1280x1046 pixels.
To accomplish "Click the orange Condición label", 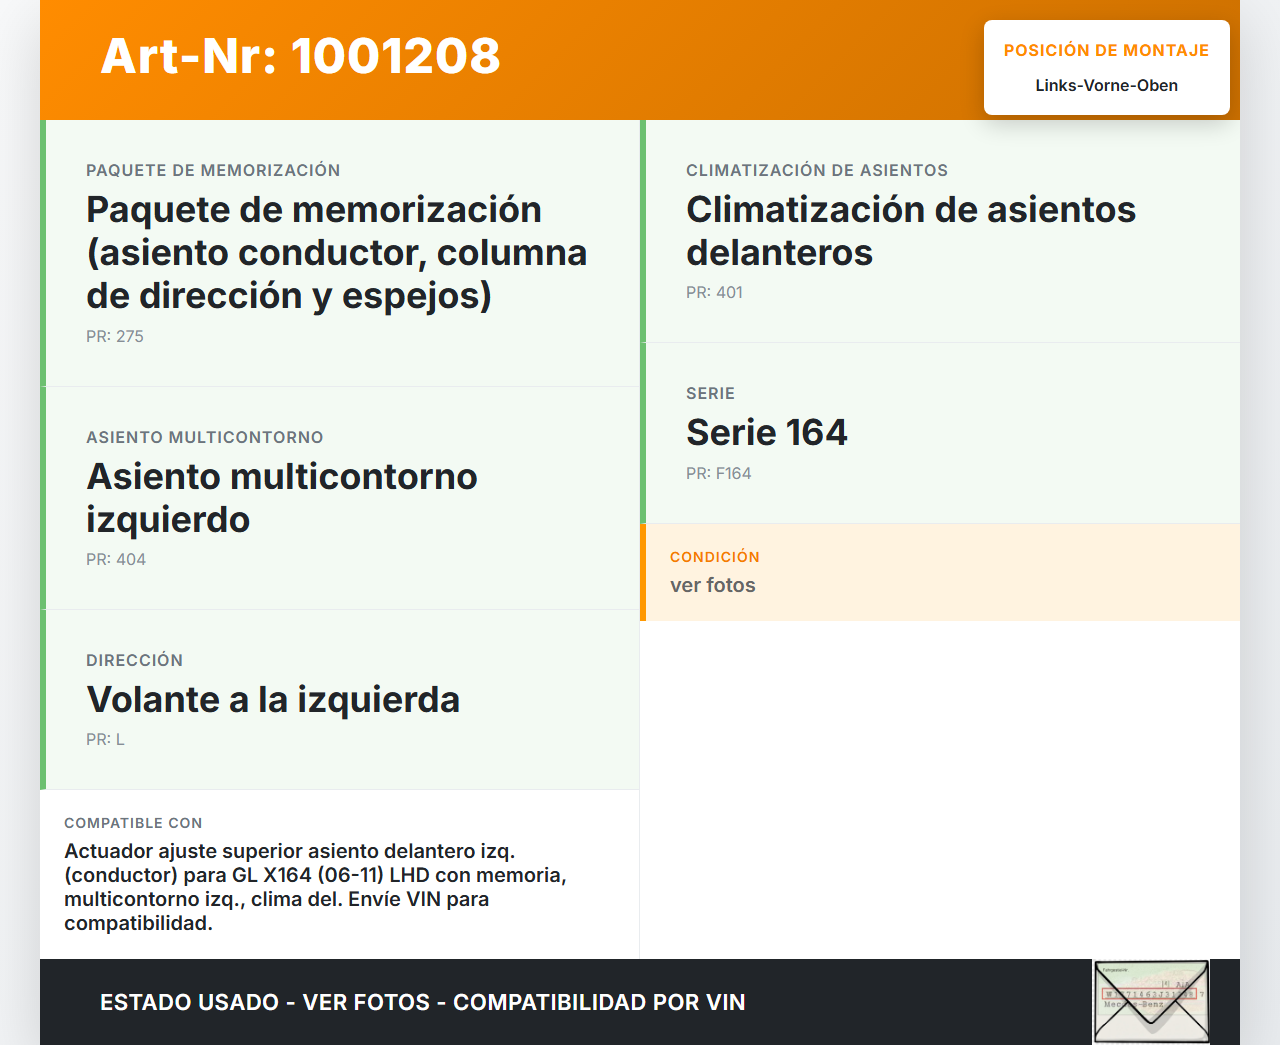I will pyautogui.click(x=714, y=557).
